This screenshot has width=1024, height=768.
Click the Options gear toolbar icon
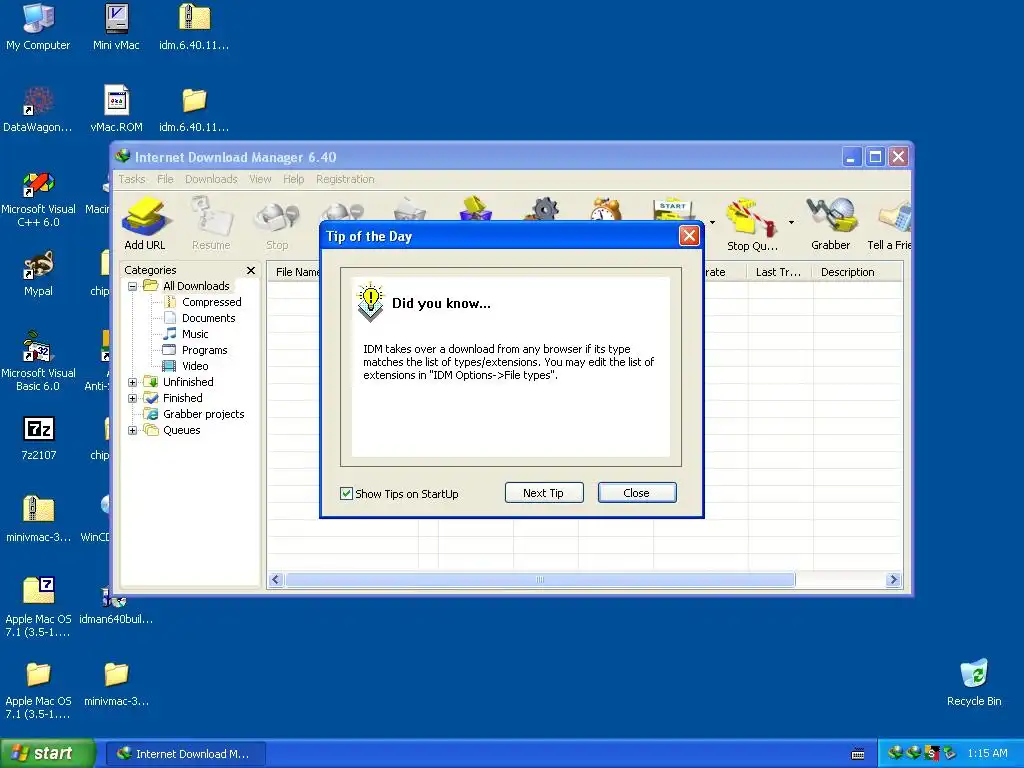point(544,209)
